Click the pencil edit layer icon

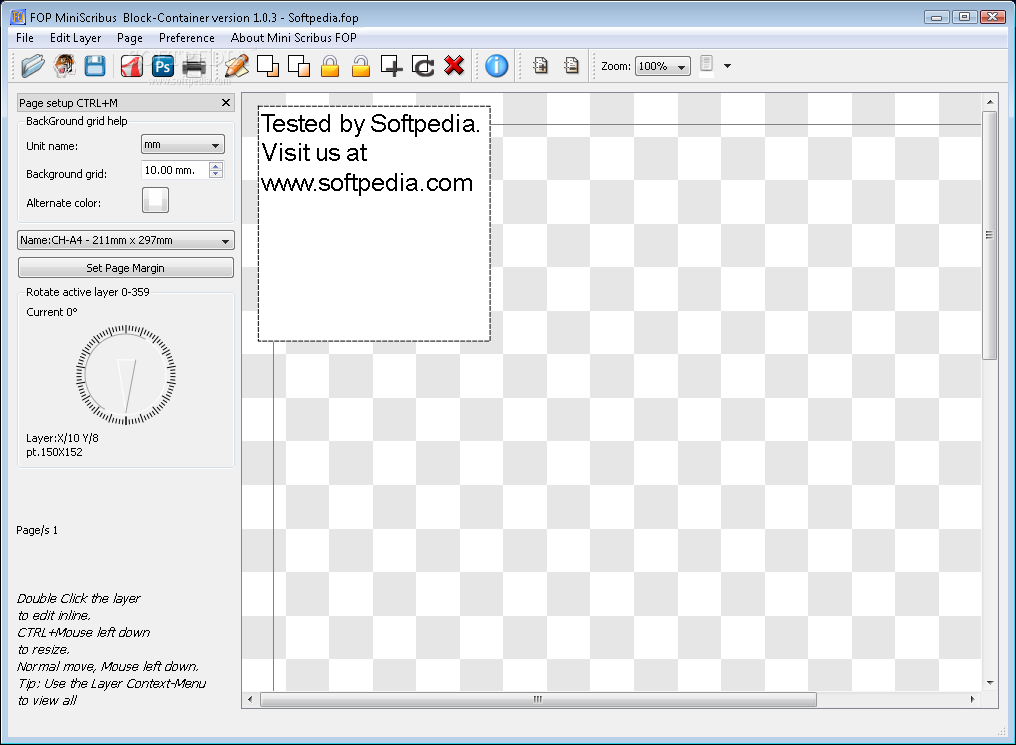(x=237, y=65)
